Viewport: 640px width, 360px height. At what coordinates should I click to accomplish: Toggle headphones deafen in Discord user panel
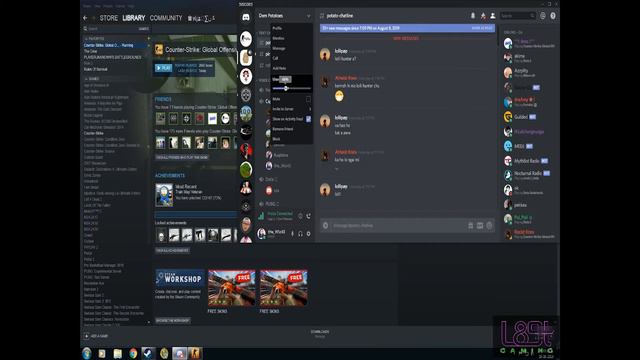[300, 233]
